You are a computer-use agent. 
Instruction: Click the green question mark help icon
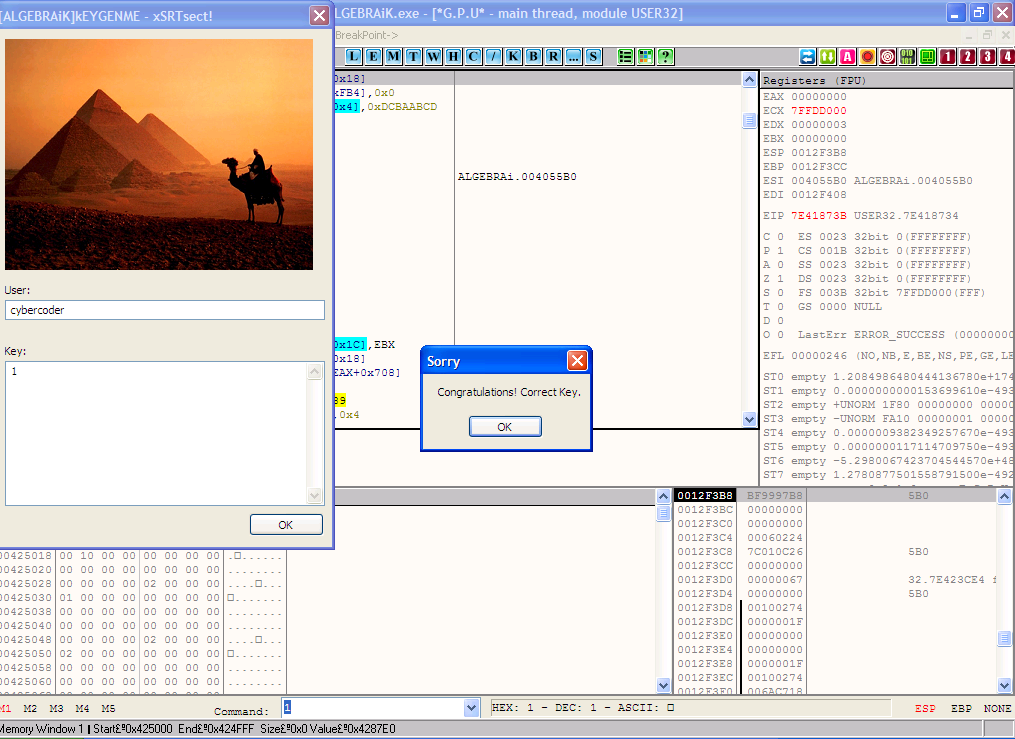pyautogui.click(x=665, y=56)
